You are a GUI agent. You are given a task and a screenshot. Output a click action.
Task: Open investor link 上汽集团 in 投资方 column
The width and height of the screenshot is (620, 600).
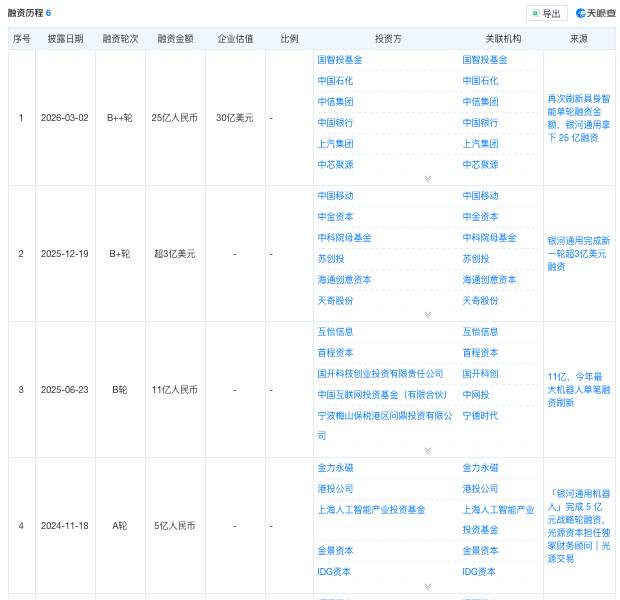pos(335,144)
